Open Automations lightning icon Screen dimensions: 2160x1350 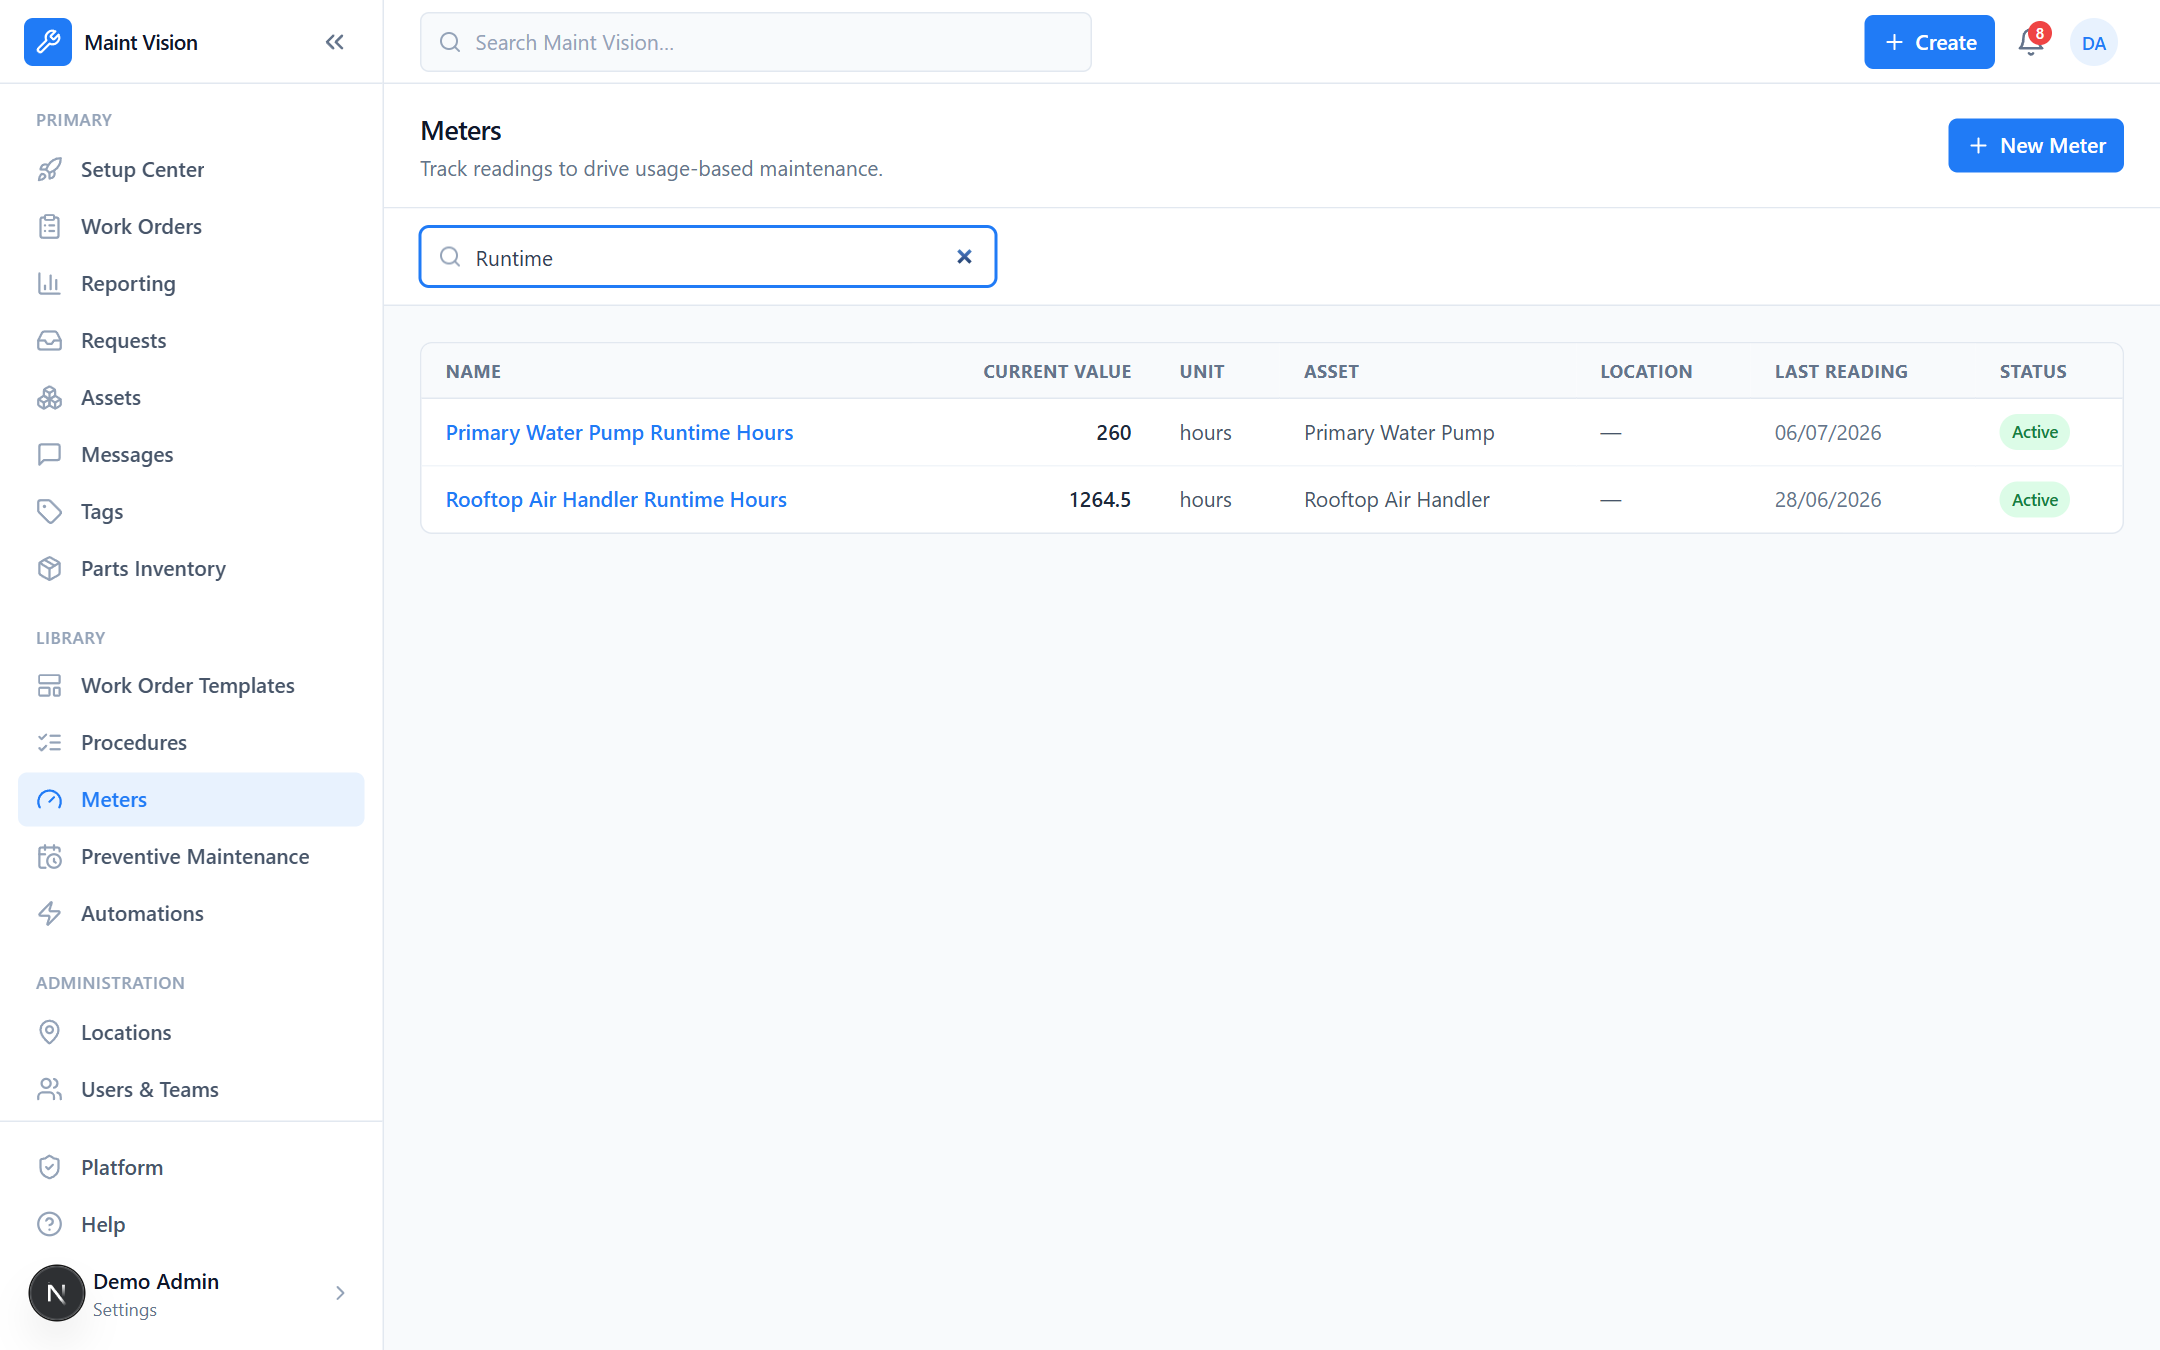click(49, 914)
